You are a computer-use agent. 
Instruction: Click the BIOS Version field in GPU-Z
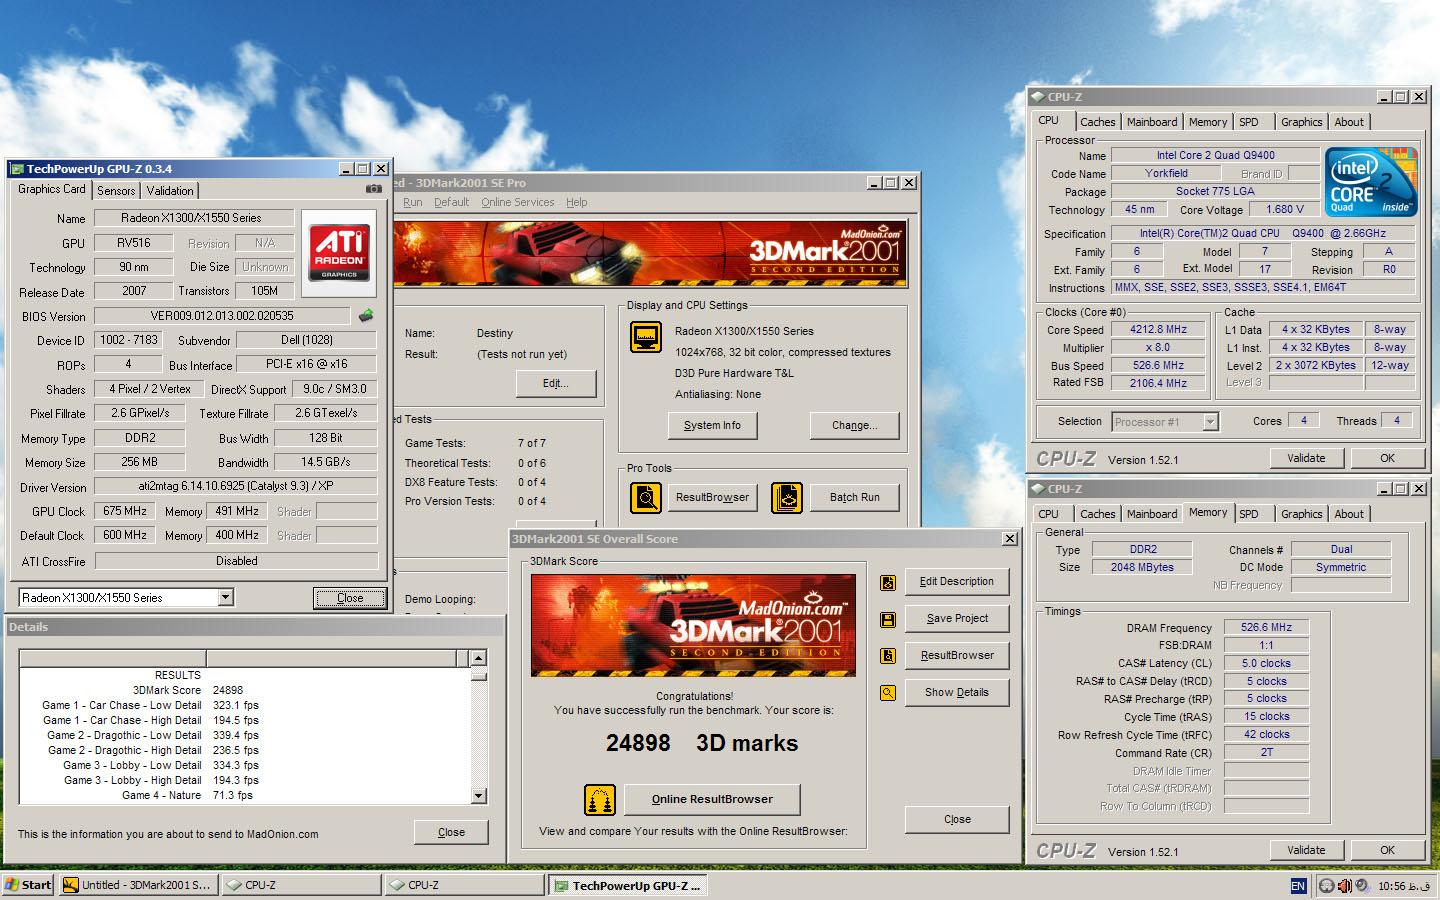(x=222, y=316)
